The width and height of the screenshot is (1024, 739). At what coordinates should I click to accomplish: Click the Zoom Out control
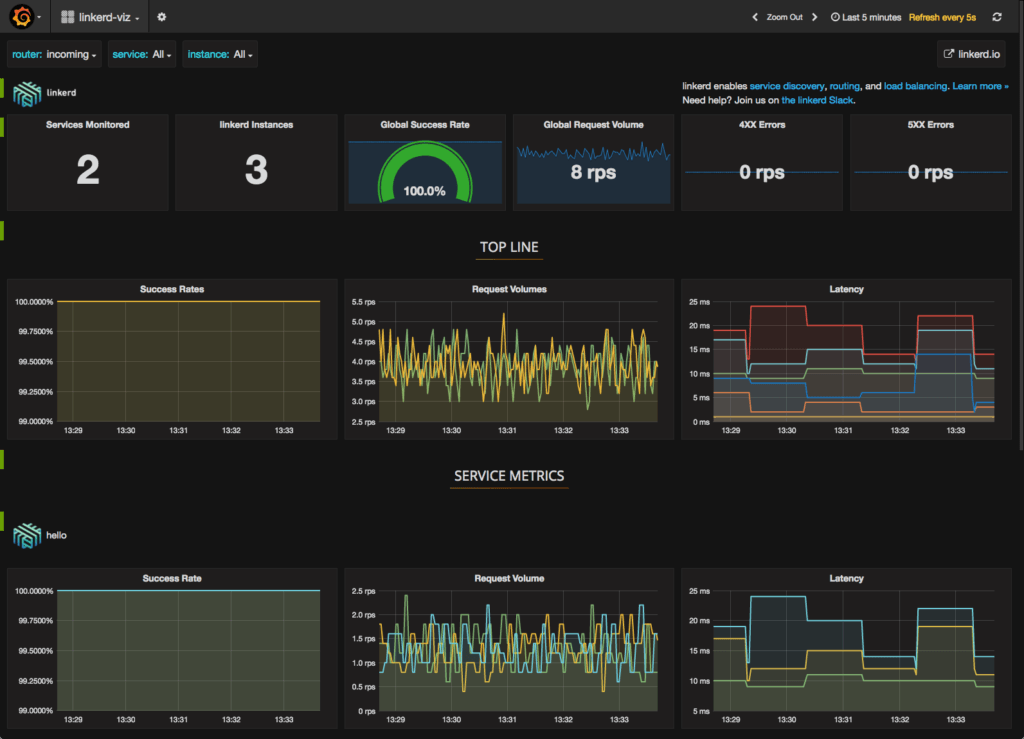(783, 17)
